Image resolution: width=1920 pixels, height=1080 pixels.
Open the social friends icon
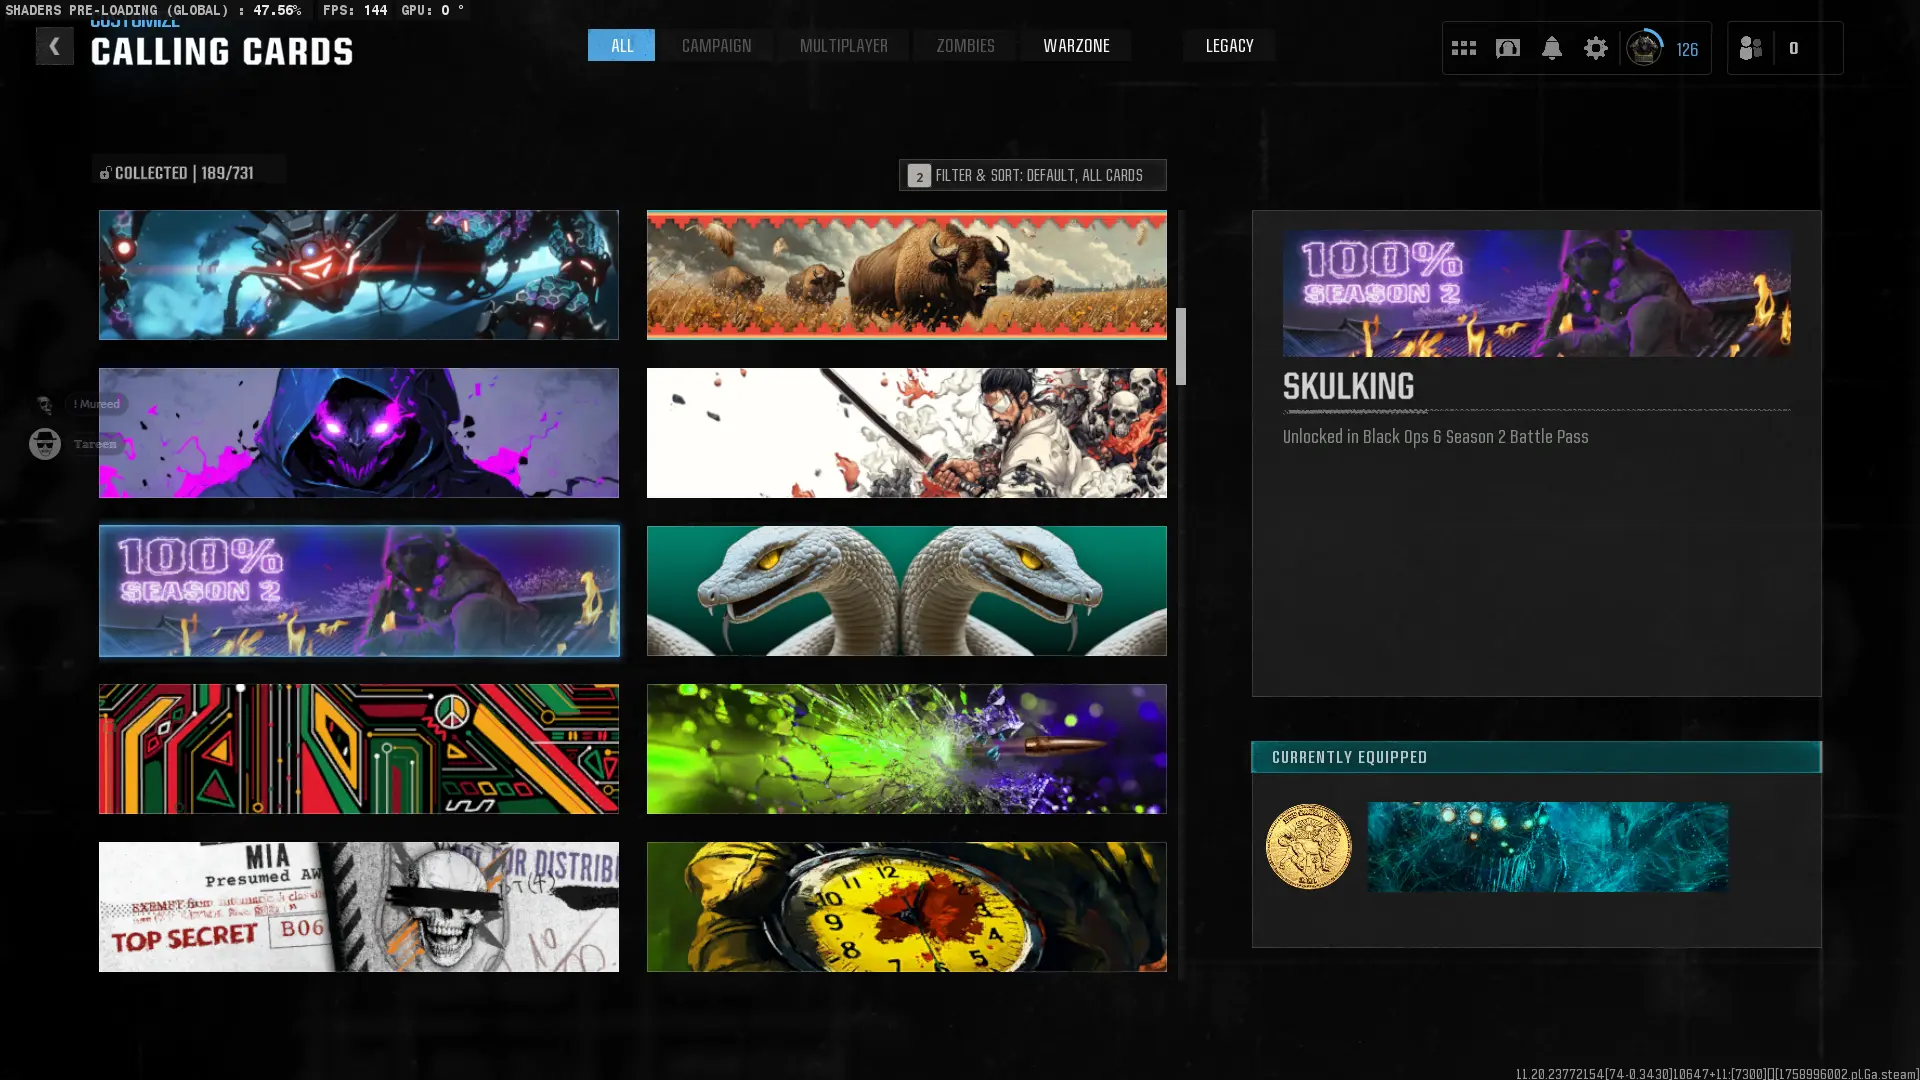coord(1750,48)
